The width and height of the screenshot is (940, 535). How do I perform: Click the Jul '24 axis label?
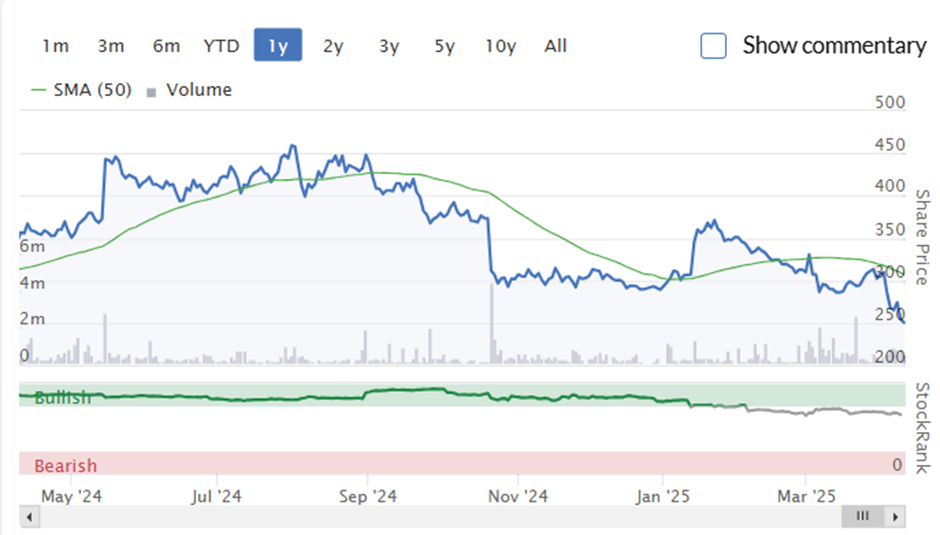(216, 497)
